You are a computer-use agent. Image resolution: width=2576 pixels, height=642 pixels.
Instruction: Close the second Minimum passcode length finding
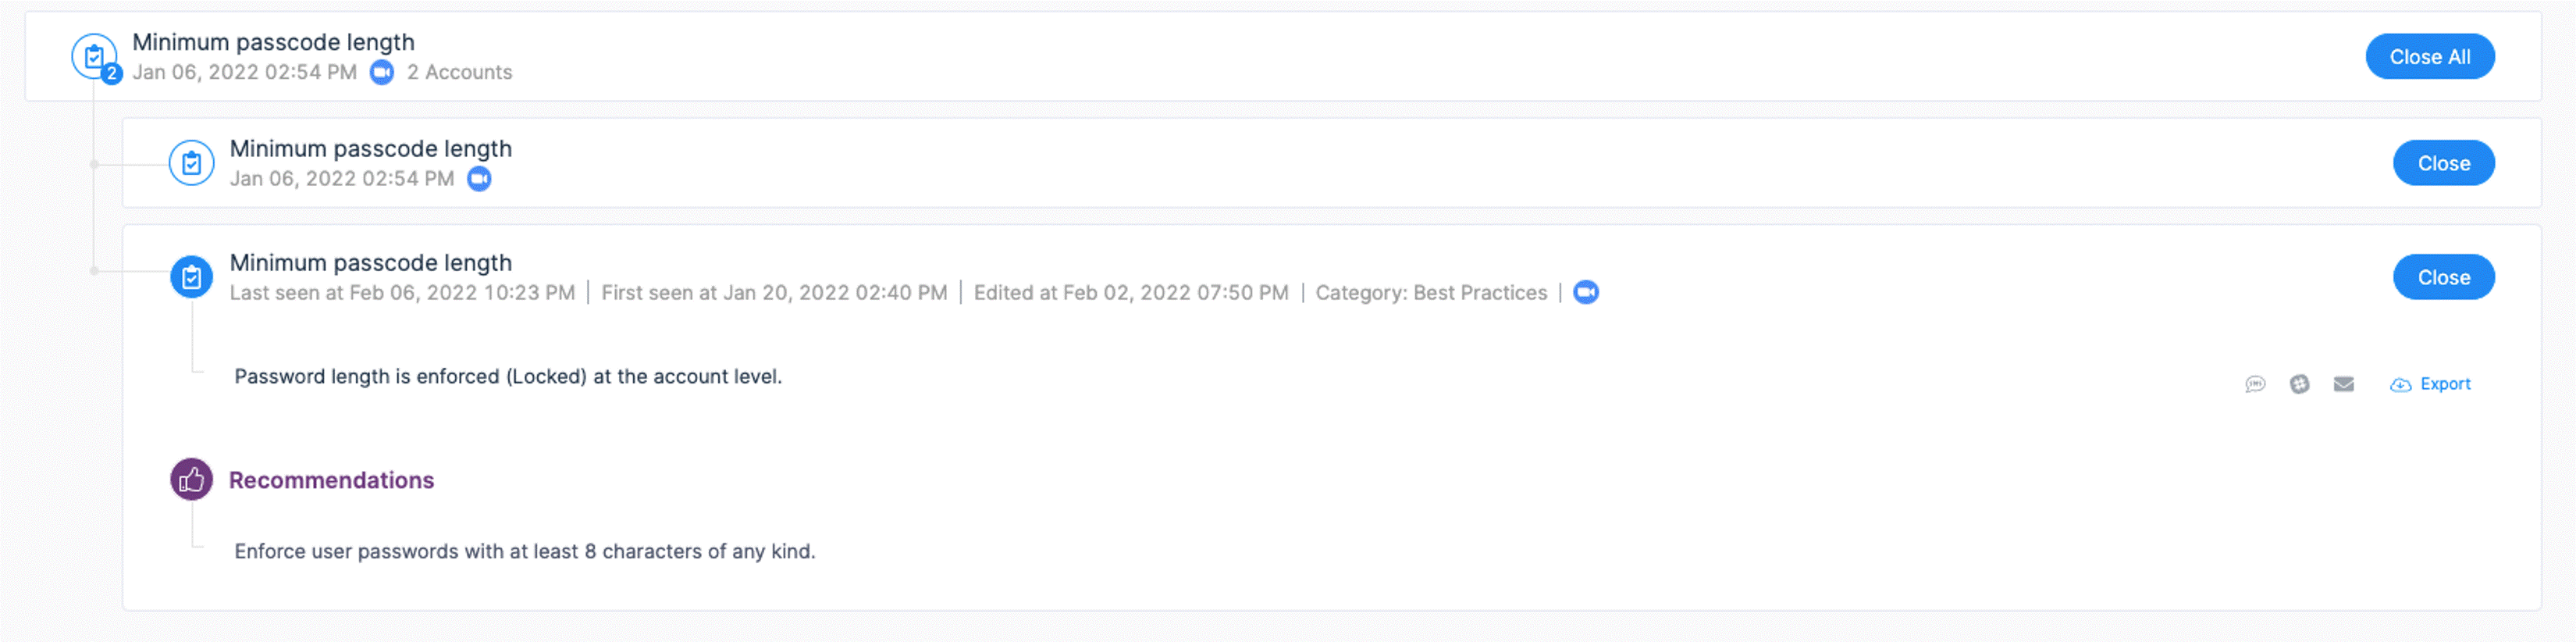coord(2443,162)
